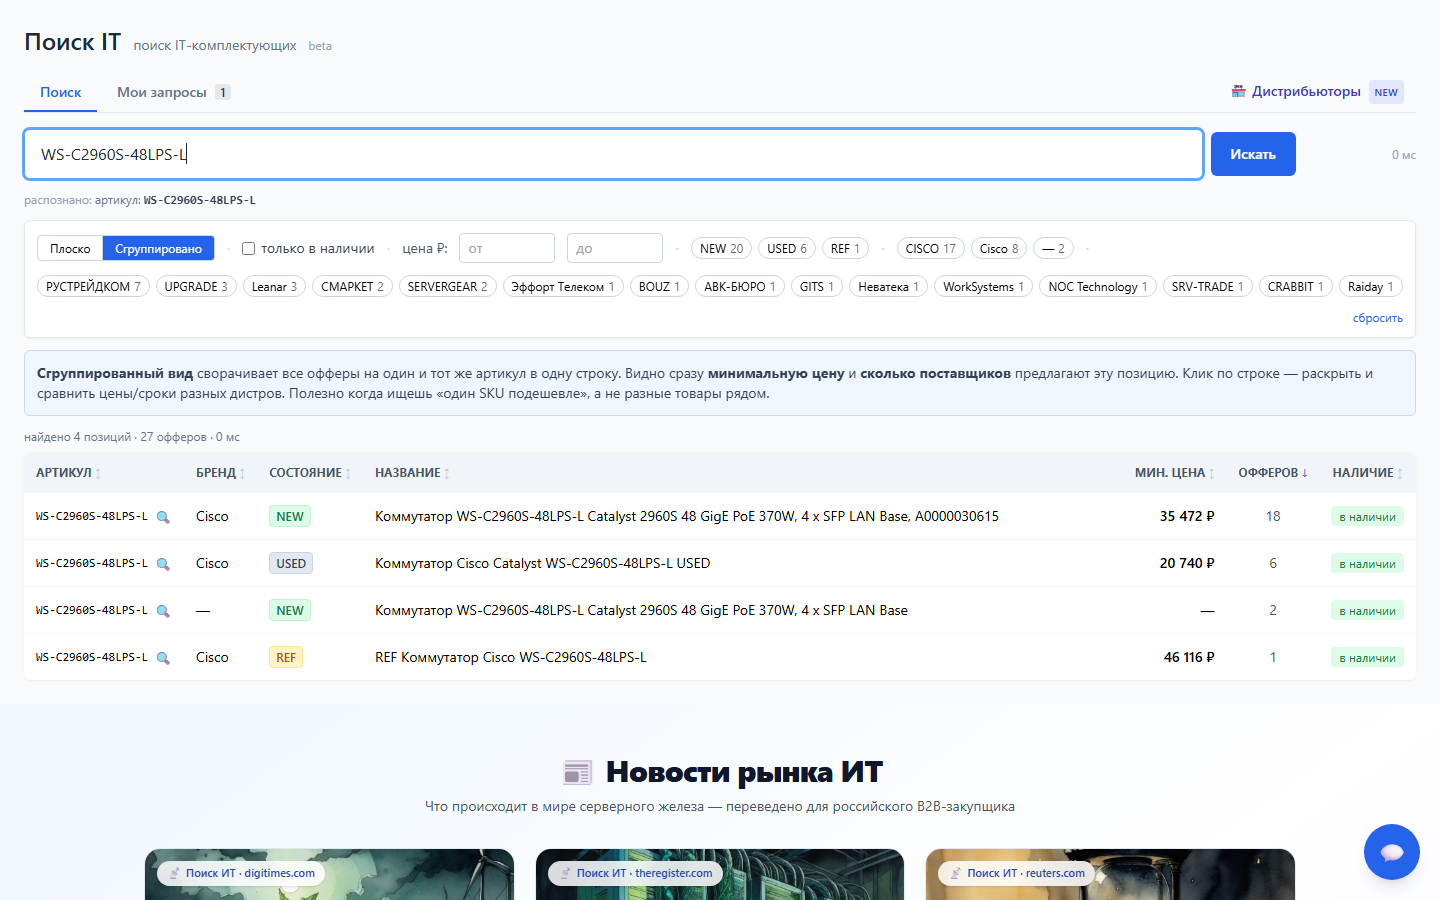
Task: Switch to the Поиск tab
Action: (61, 92)
